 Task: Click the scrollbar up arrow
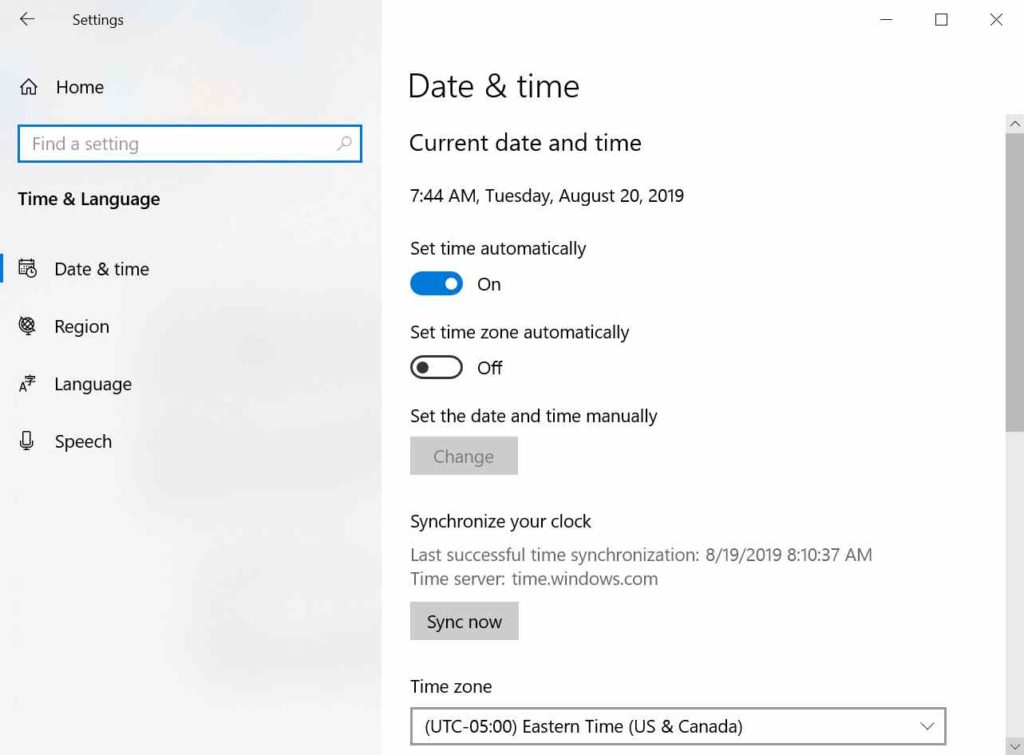point(1014,123)
